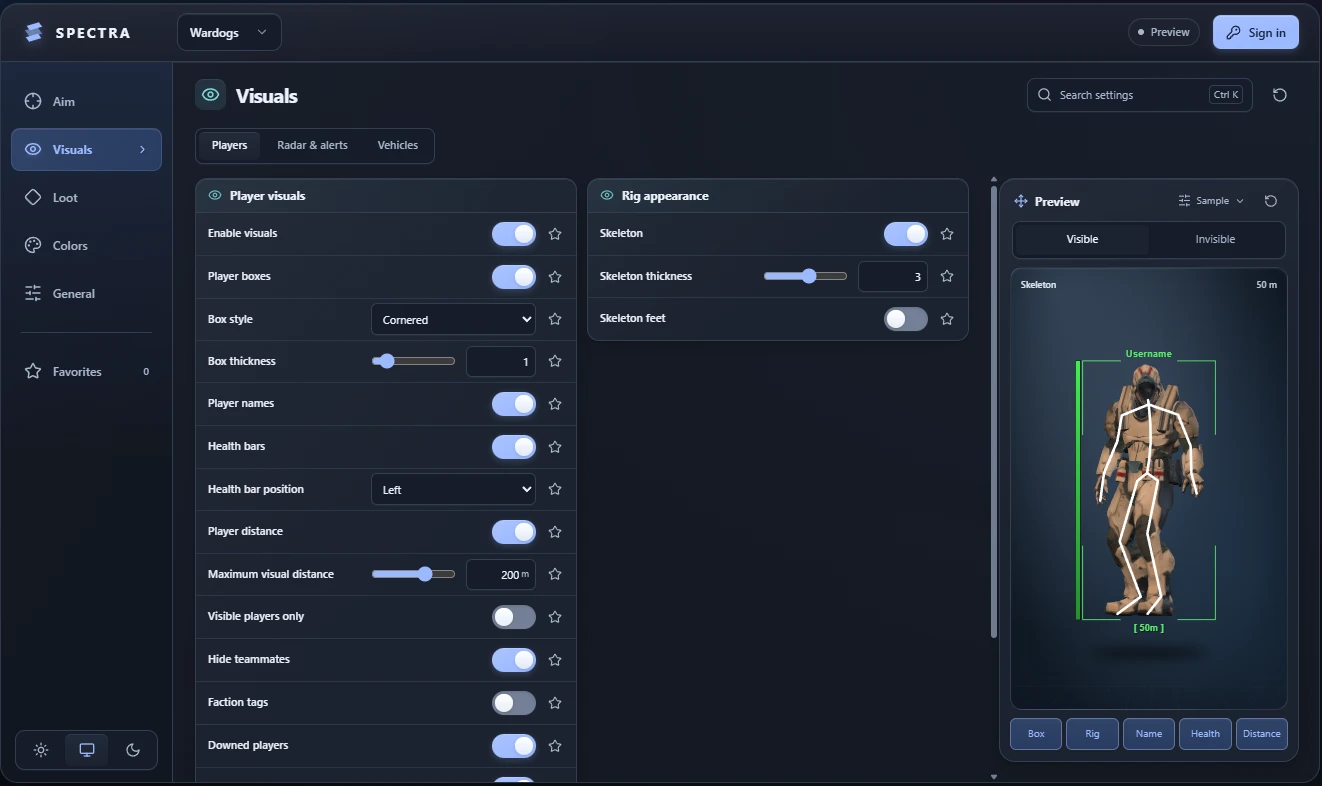
Task: Click the Rig button under preview
Action: [x=1092, y=734]
